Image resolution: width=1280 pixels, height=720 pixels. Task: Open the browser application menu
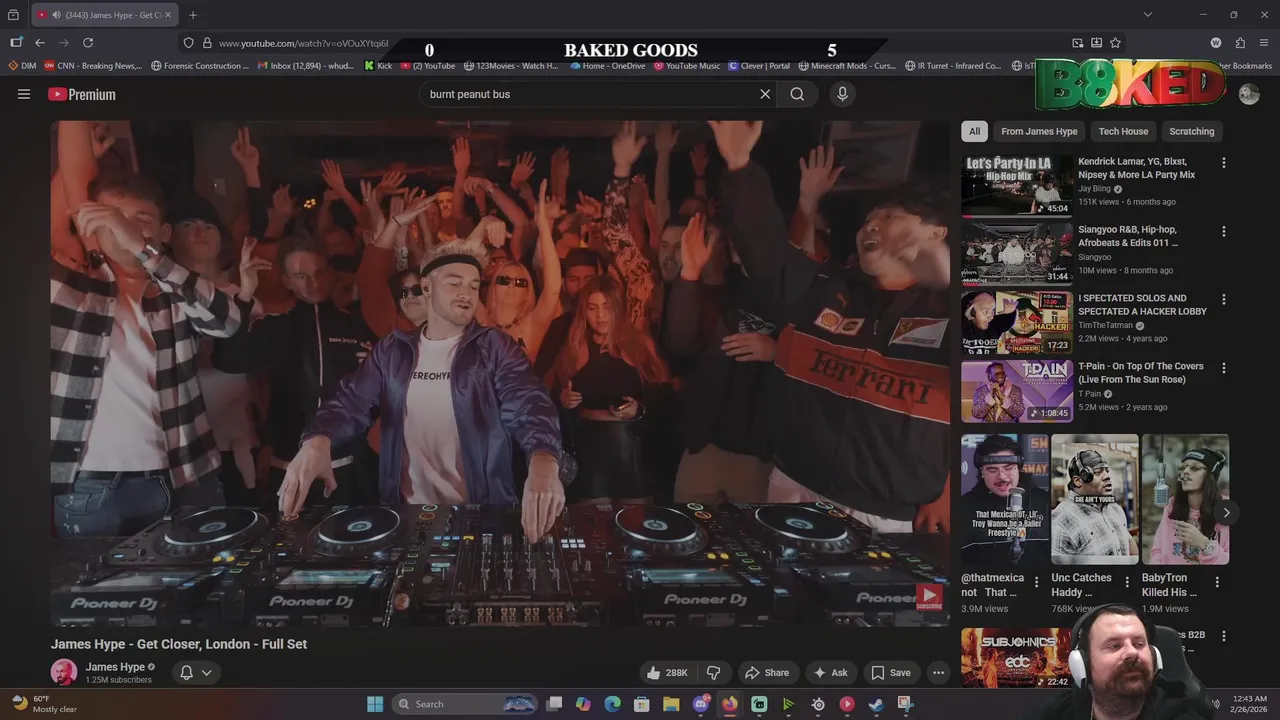click(x=1264, y=43)
